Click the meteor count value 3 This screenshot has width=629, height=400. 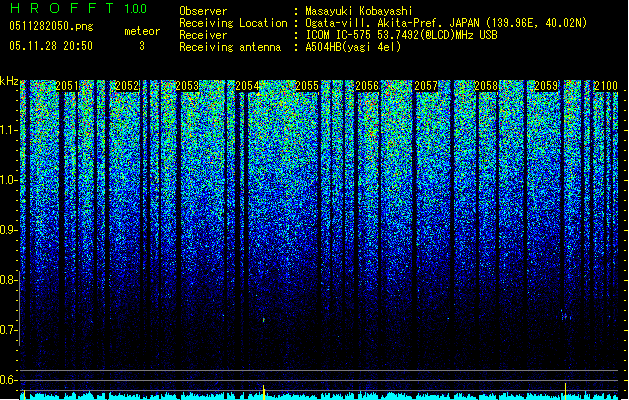(x=142, y=46)
